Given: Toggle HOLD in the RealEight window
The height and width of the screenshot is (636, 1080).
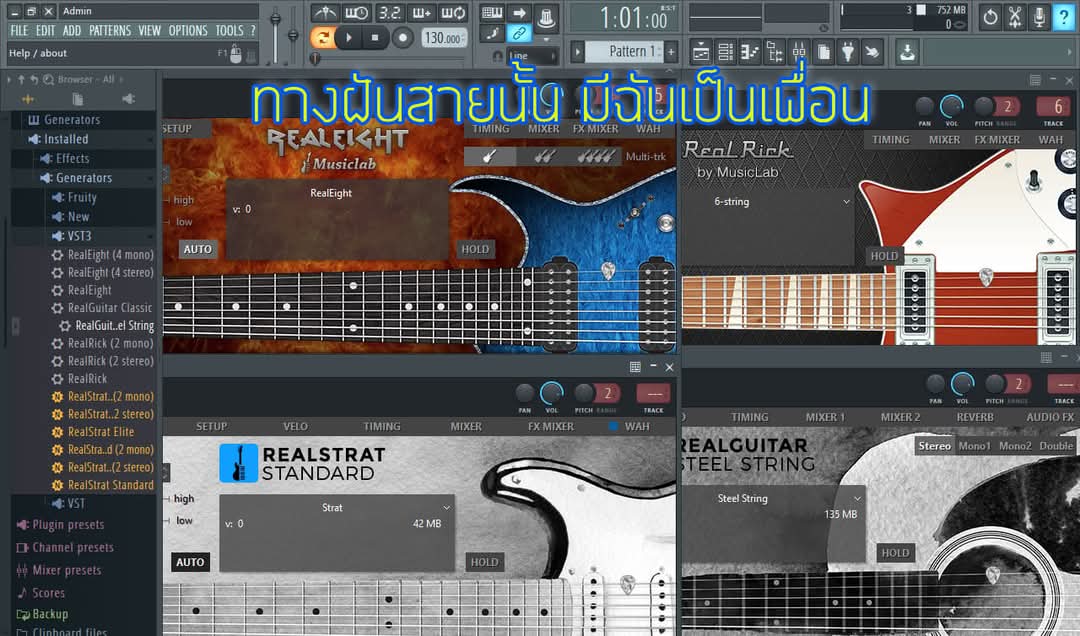Looking at the screenshot, I should click(x=475, y=249).
